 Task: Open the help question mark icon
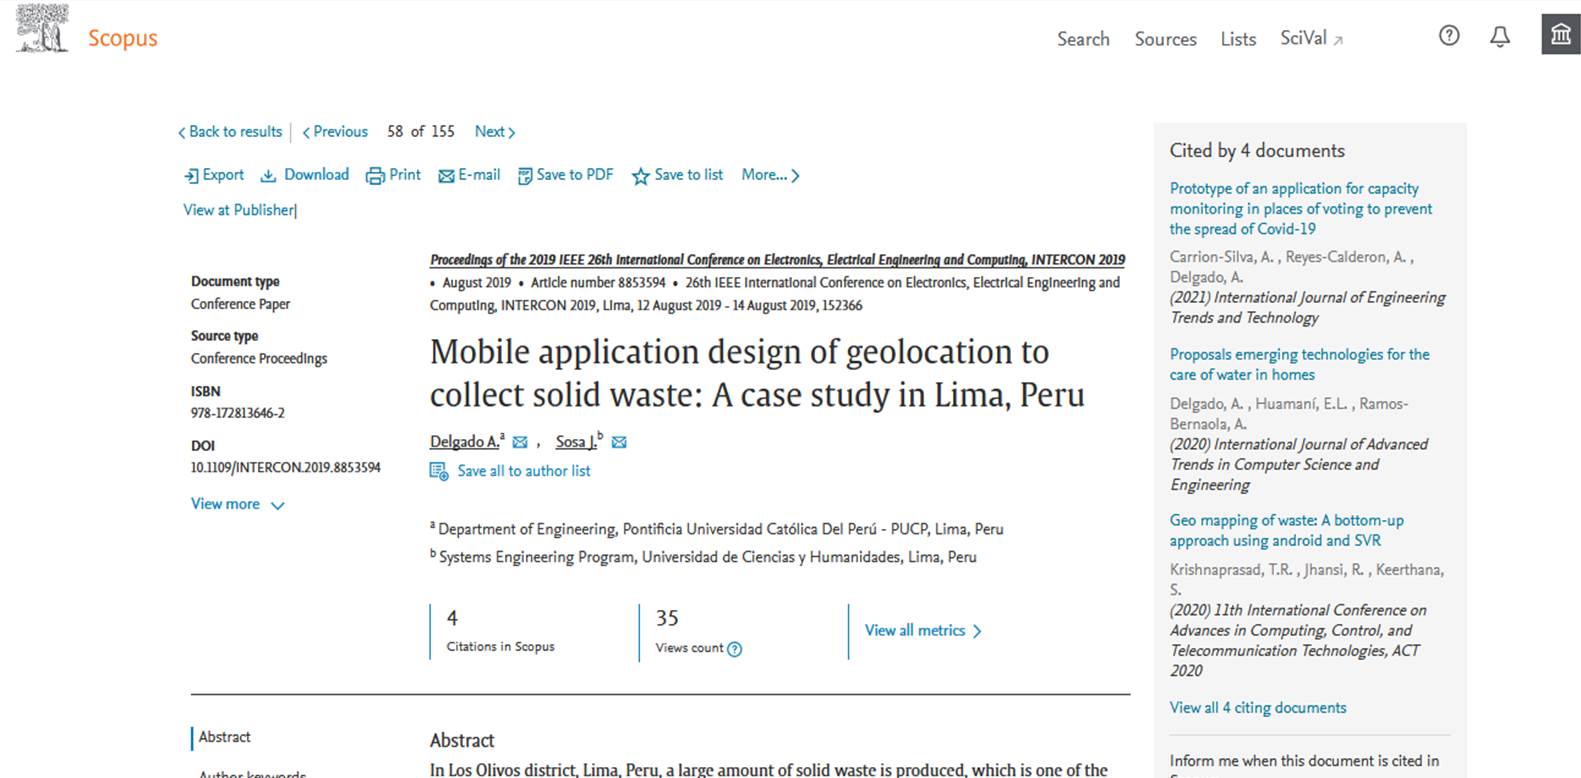[1449, 36]
